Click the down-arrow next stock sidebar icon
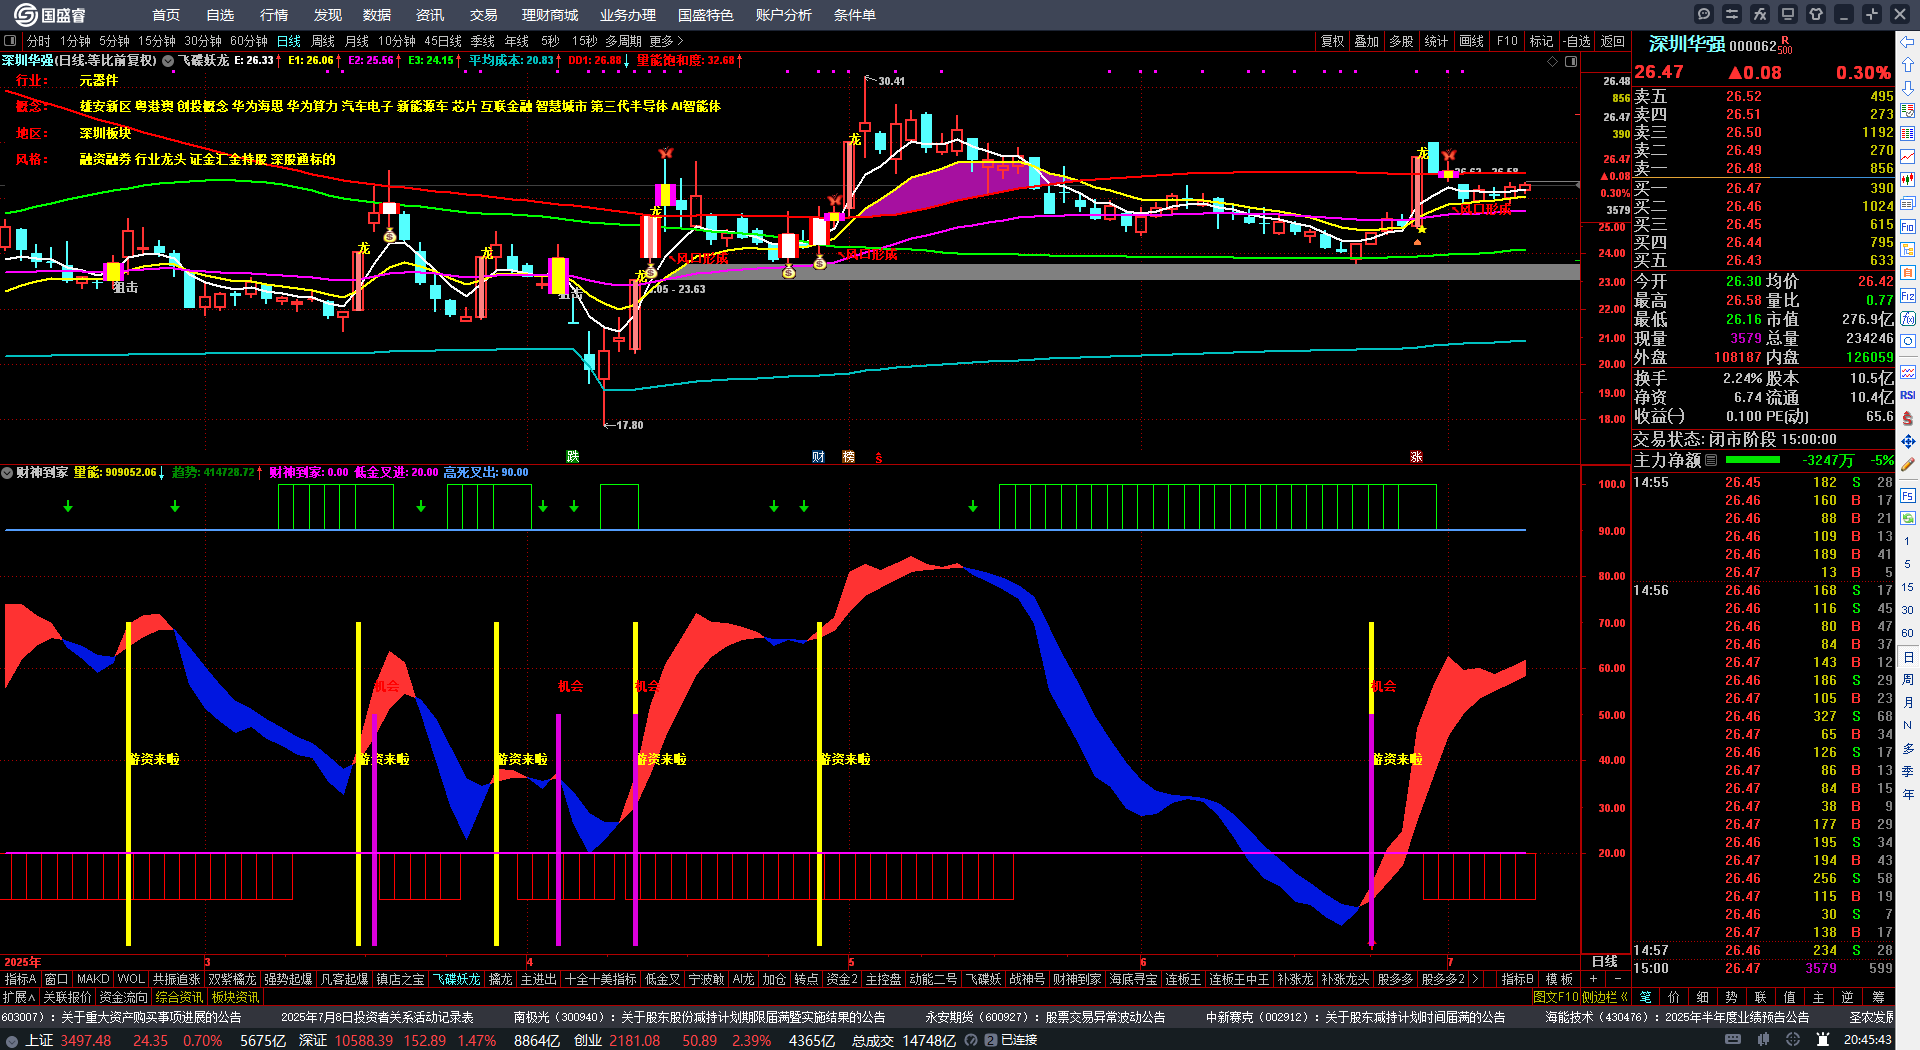 point(1908,88)
